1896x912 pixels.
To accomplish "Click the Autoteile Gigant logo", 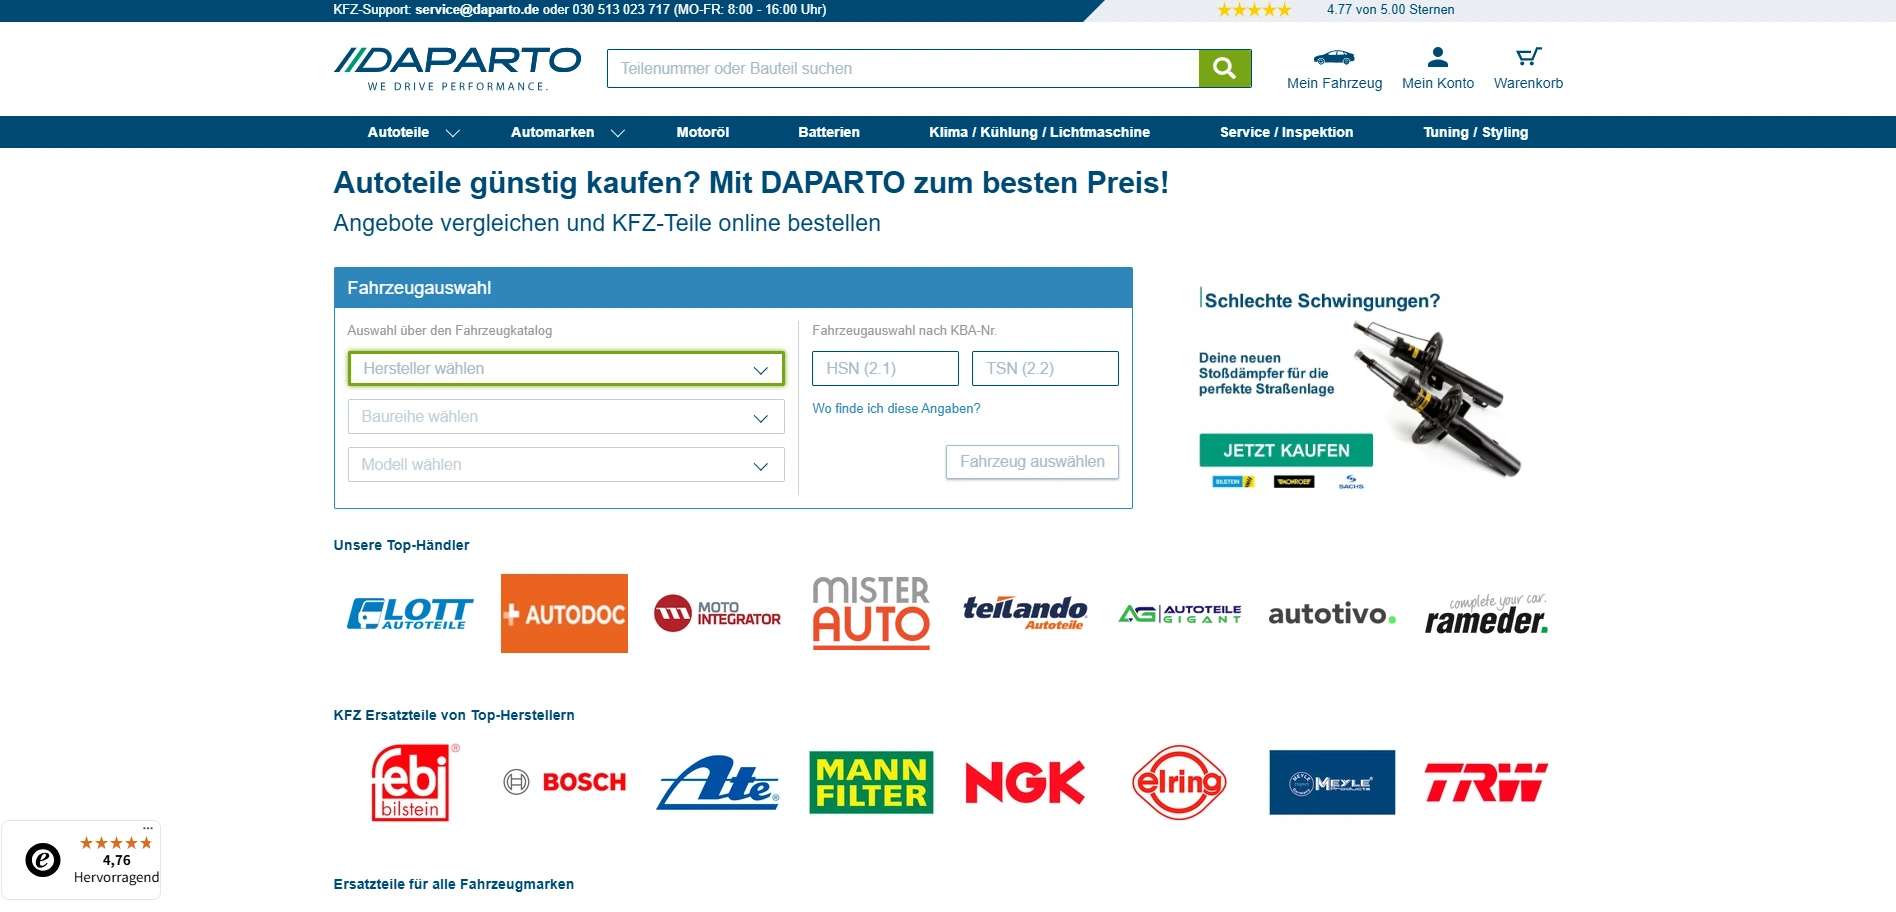I will point(1180,613).
